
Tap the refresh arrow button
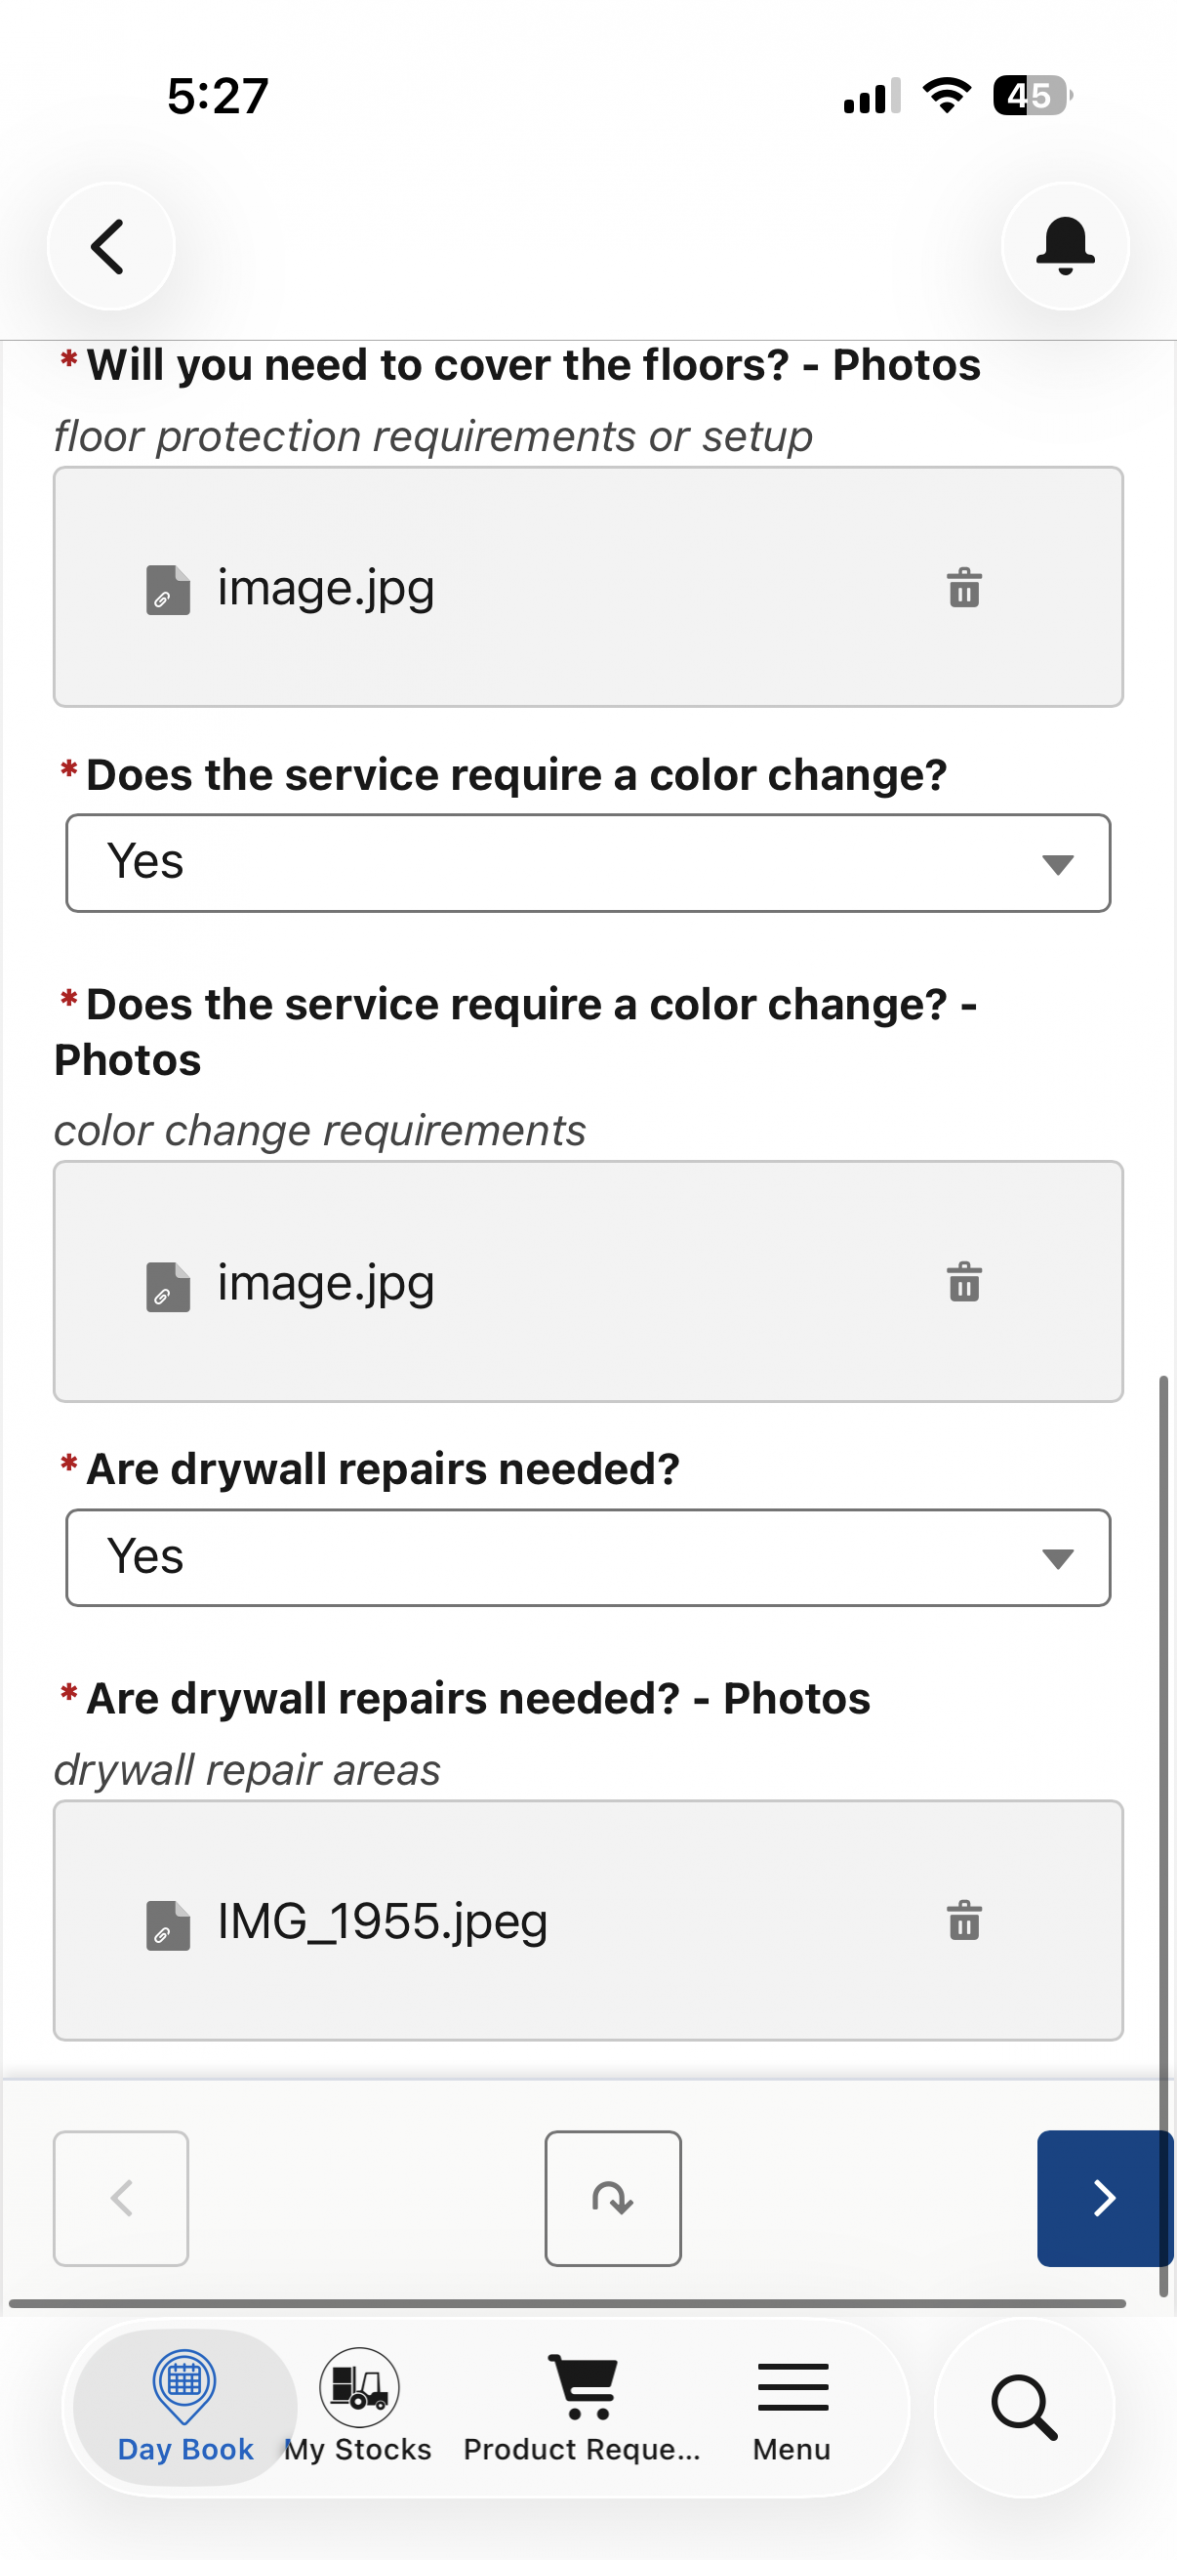point(613,2198)
